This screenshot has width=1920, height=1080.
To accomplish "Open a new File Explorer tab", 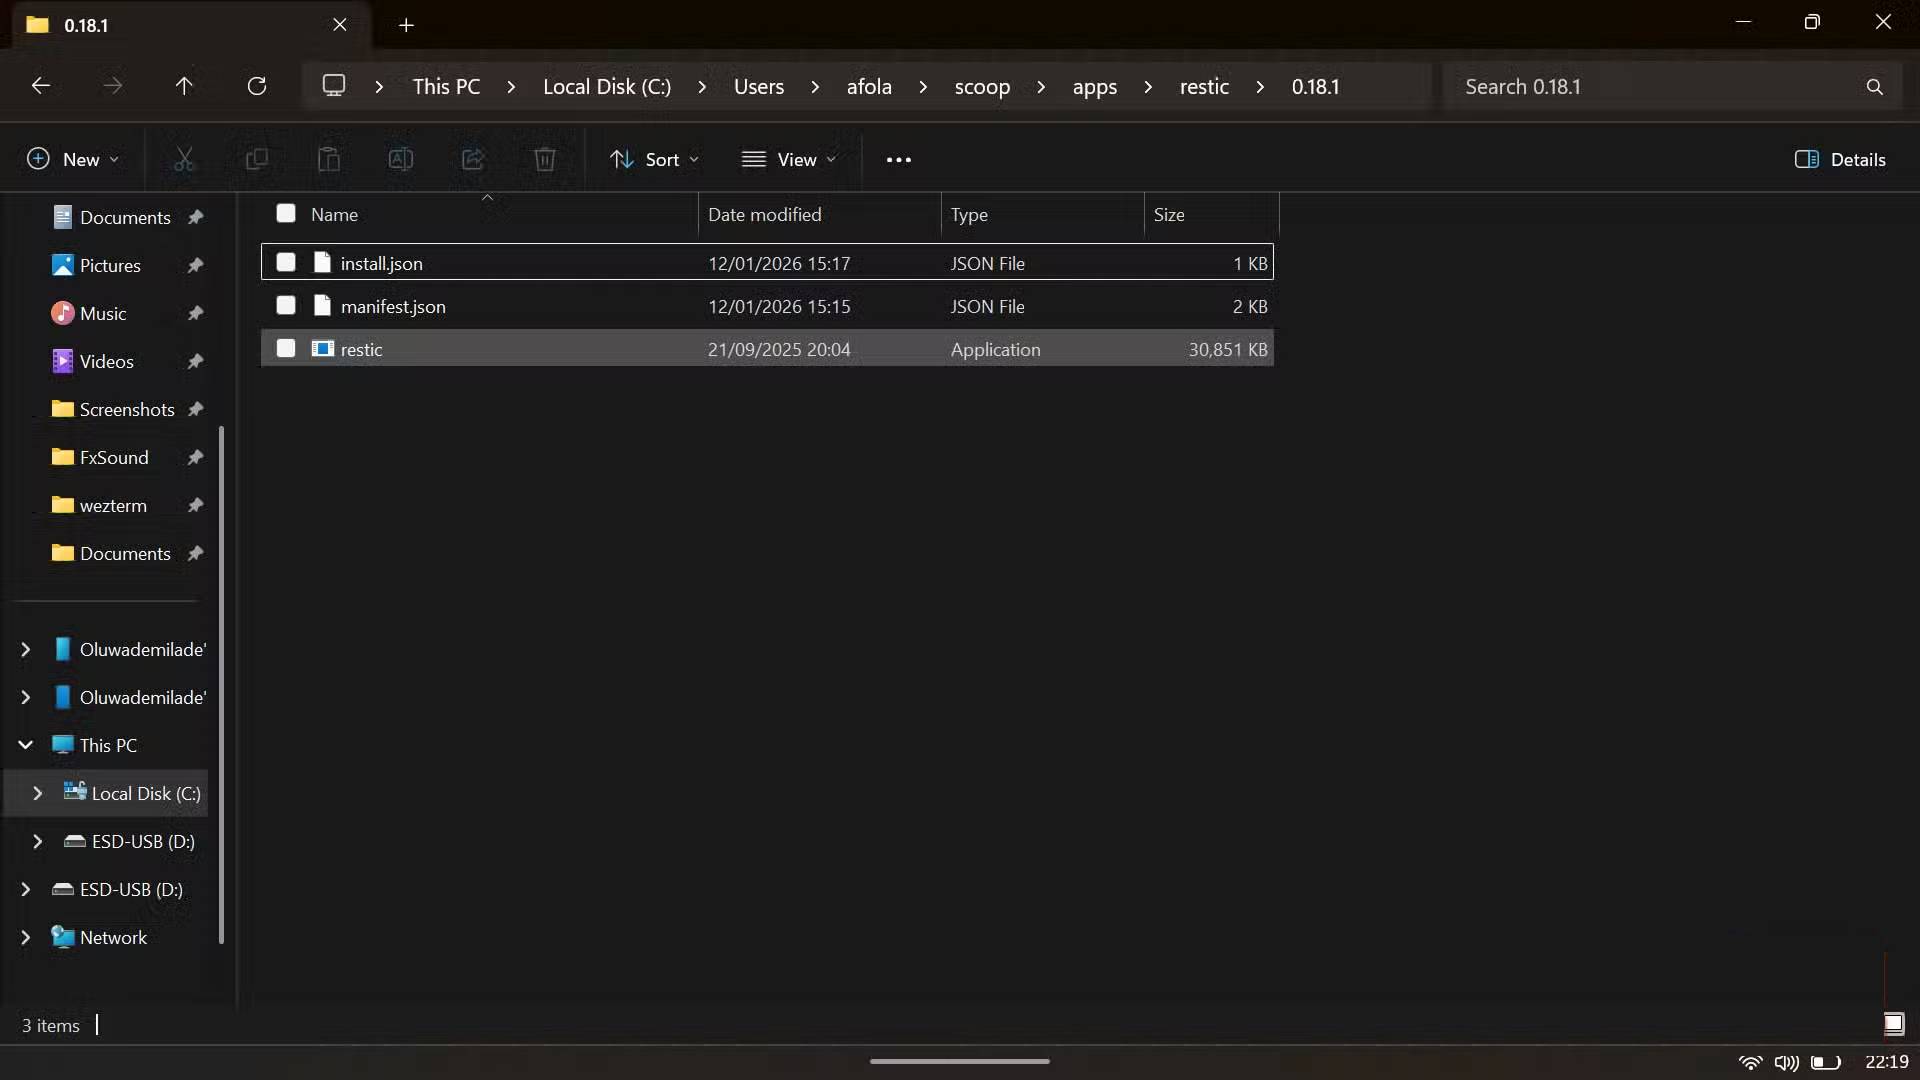I will click(406, 25).
